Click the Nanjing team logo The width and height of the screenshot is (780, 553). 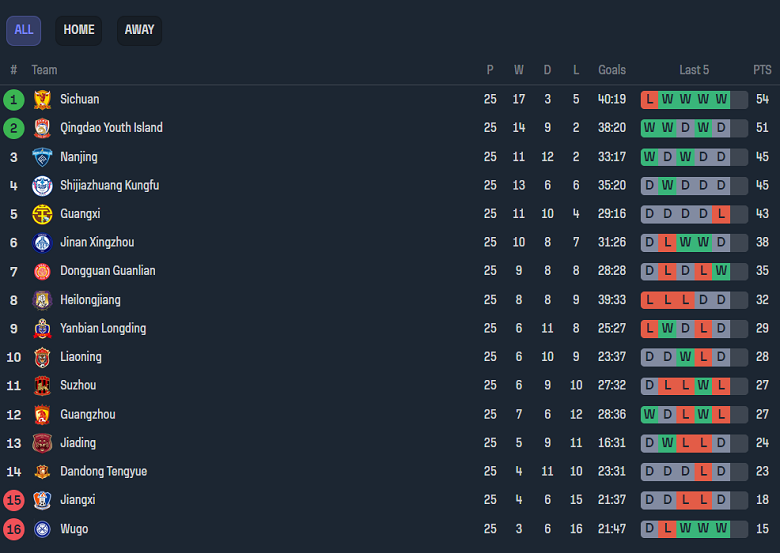41,157
